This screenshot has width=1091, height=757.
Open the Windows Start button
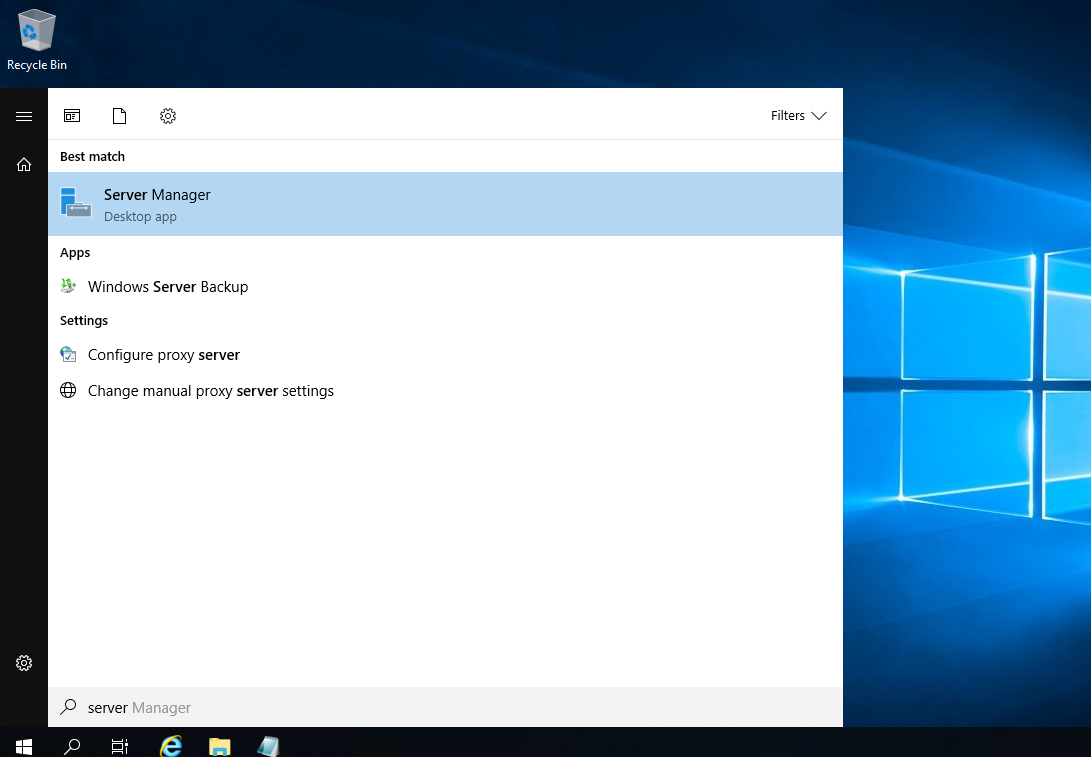[x=24, y=747]
